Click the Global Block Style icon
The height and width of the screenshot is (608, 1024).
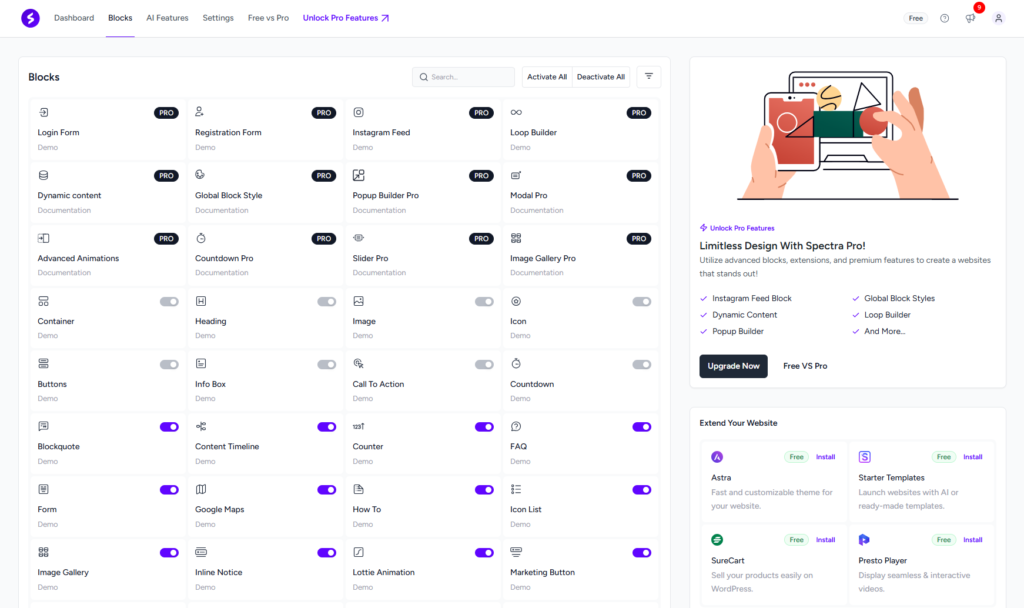click(x=200, y=175)
